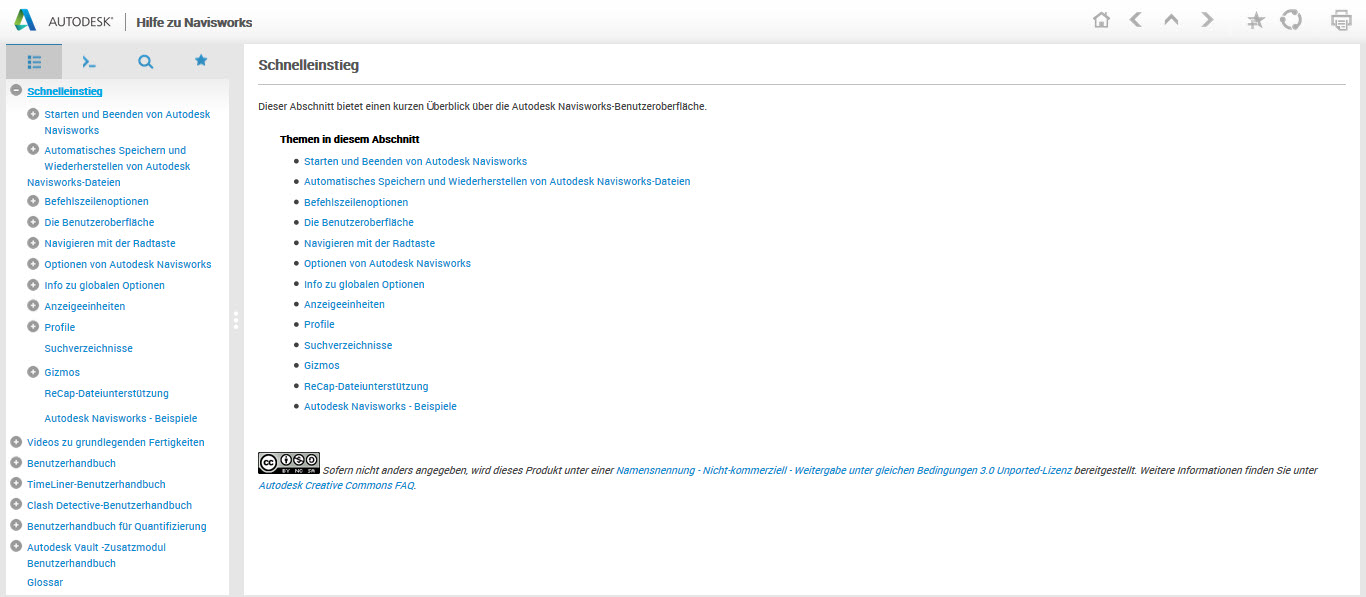Select Die Benutzeroberfläche label in sidebar

tap(99, 222)
